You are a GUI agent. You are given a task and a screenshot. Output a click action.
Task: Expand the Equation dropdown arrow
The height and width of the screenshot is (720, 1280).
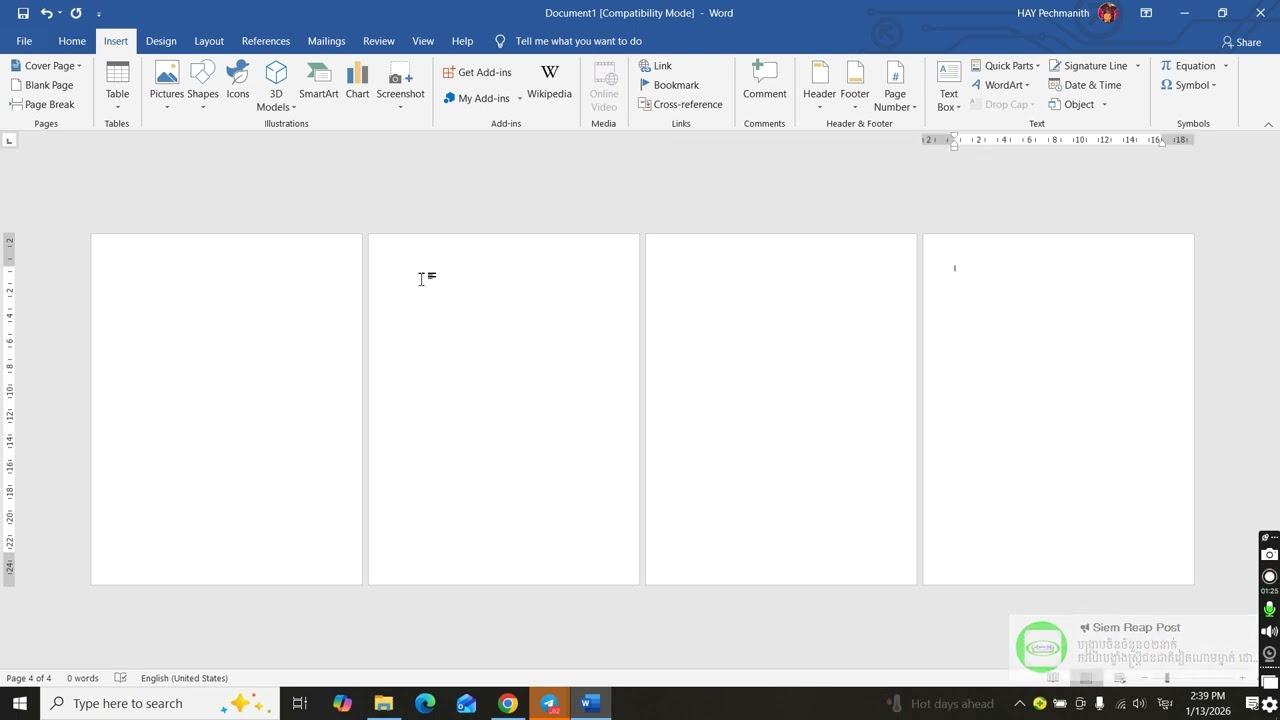point(1226,66)
